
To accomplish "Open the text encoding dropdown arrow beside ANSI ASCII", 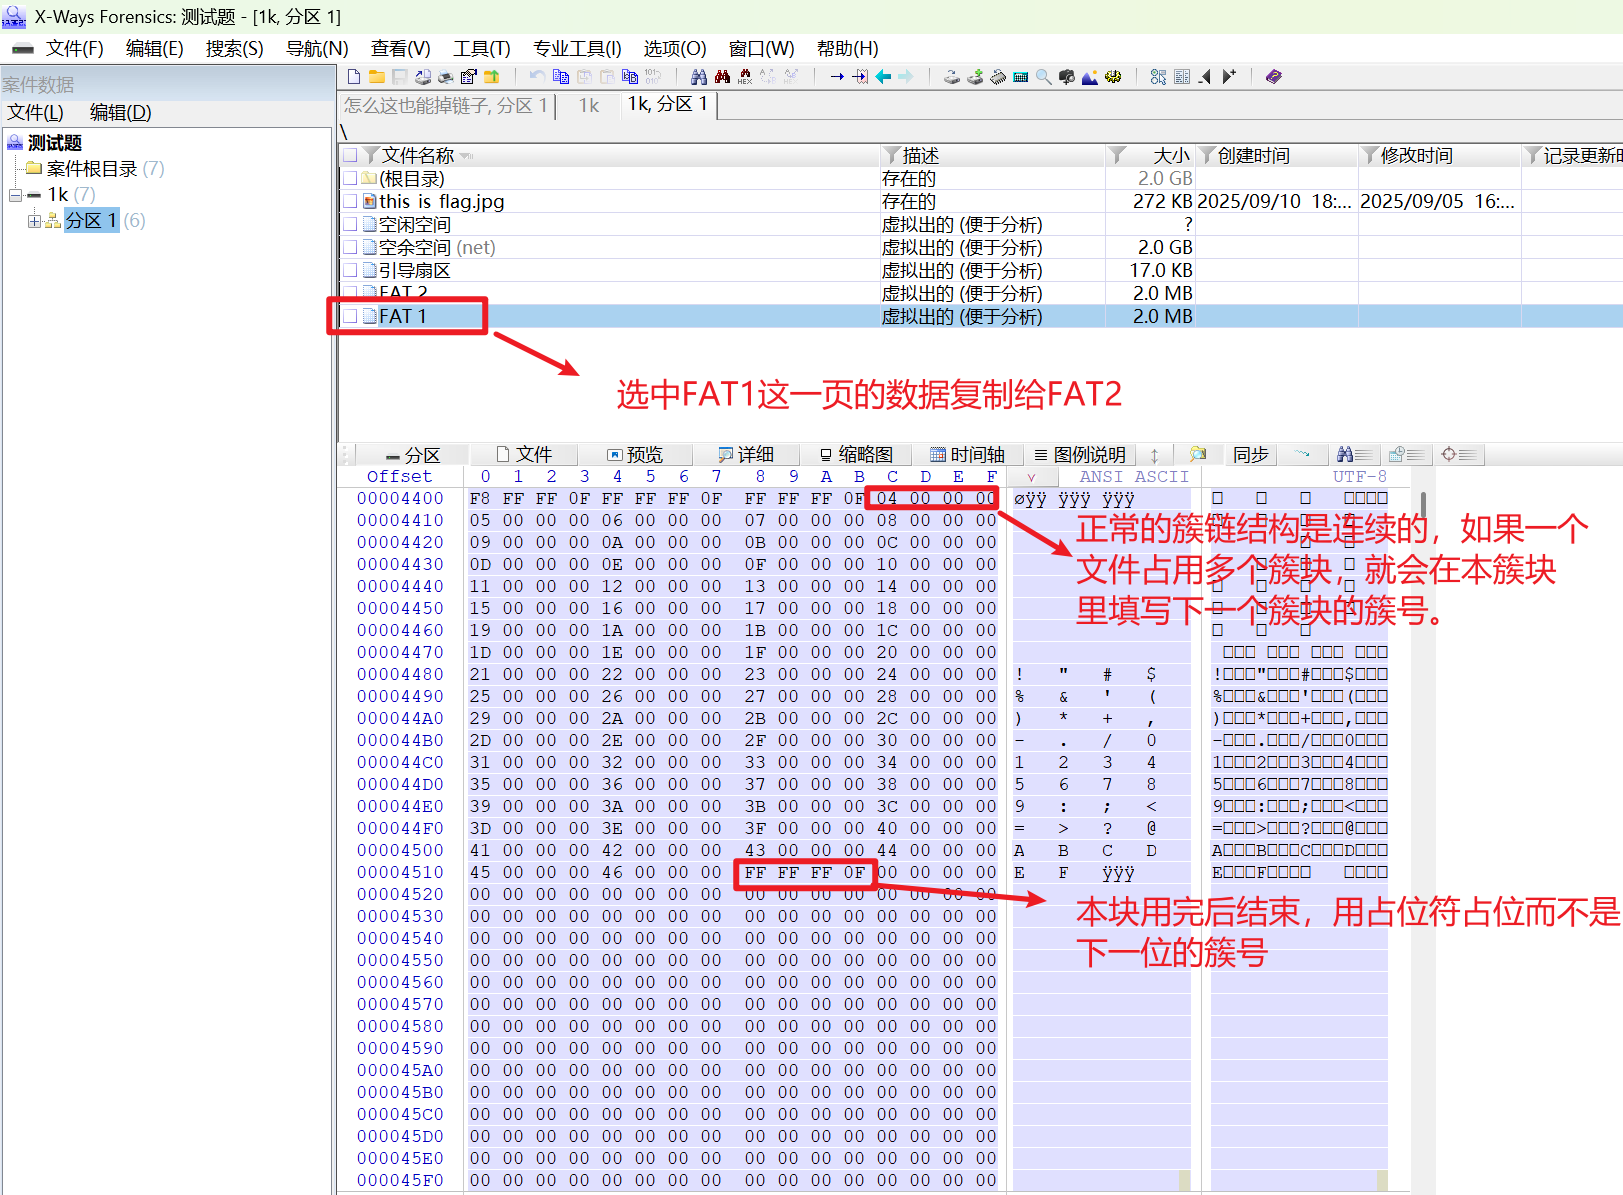I will coord(1031,477).
